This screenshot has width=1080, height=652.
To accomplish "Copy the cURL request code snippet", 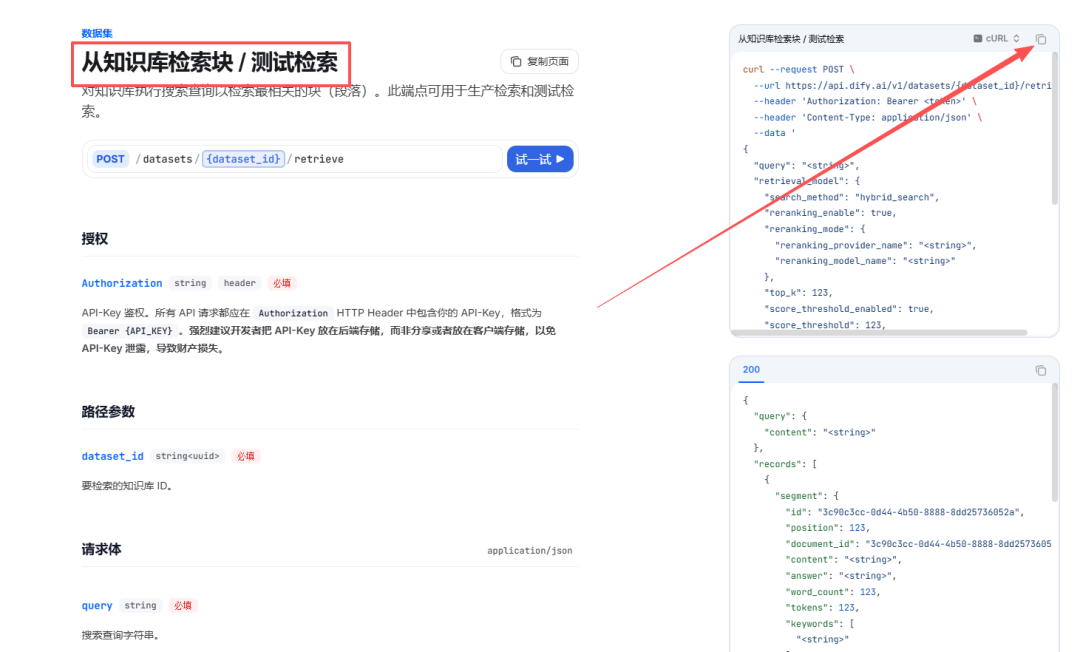I will pyautogui.click(x=1040, y=38).
